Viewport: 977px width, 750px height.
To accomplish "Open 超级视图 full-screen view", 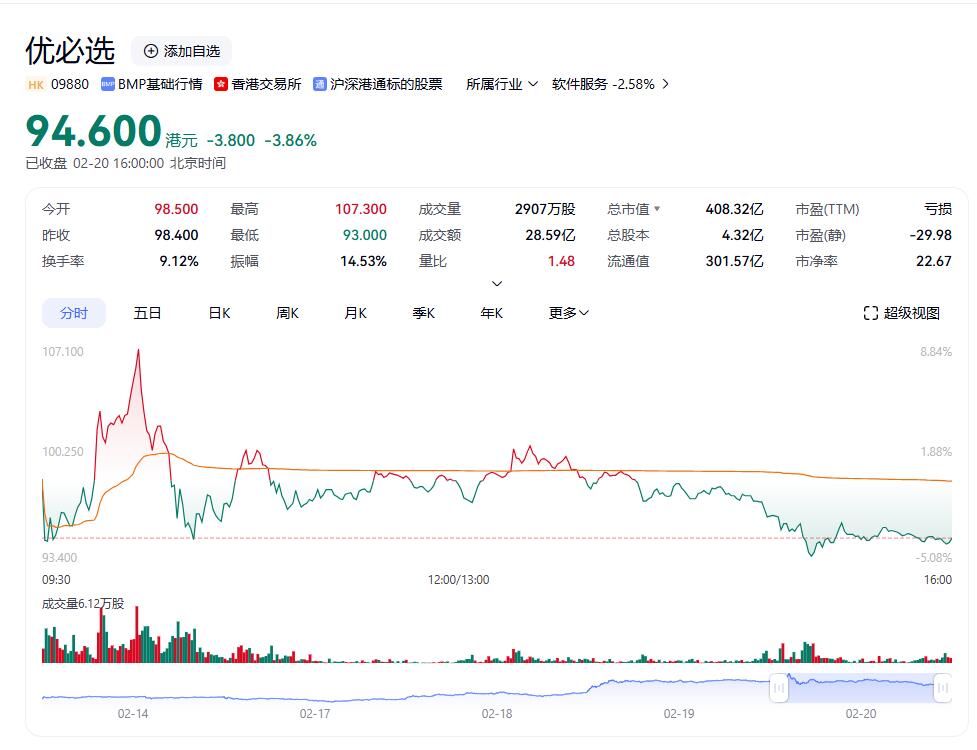I will pos(902,313).
